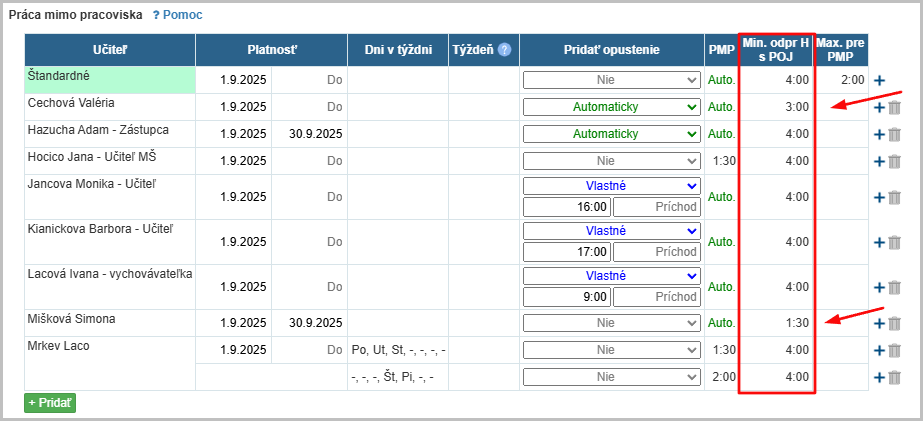Open Vlastné dropdown for Jancova Monika
This screenshot has width=923, height=421.
[611, 186]
